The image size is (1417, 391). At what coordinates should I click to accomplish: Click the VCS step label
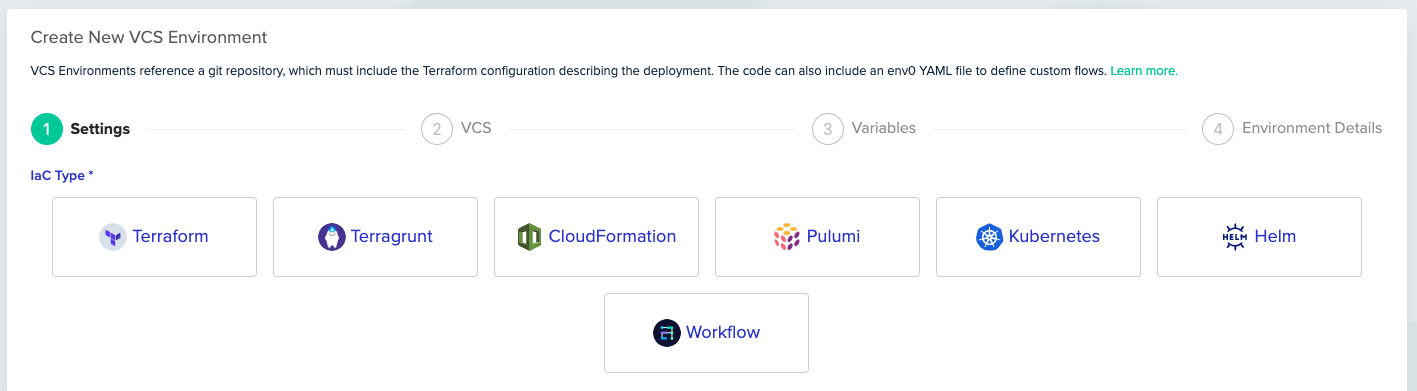click(x=476, y=129)
